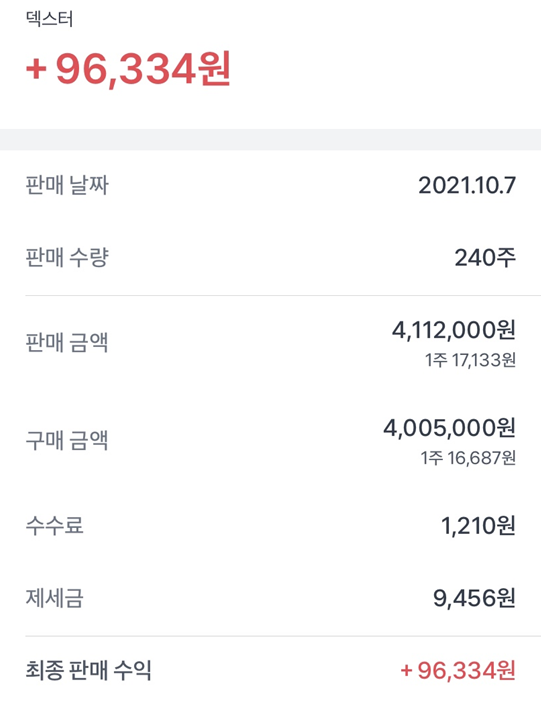Select the 수수료 label

click(x=54, y=525)
